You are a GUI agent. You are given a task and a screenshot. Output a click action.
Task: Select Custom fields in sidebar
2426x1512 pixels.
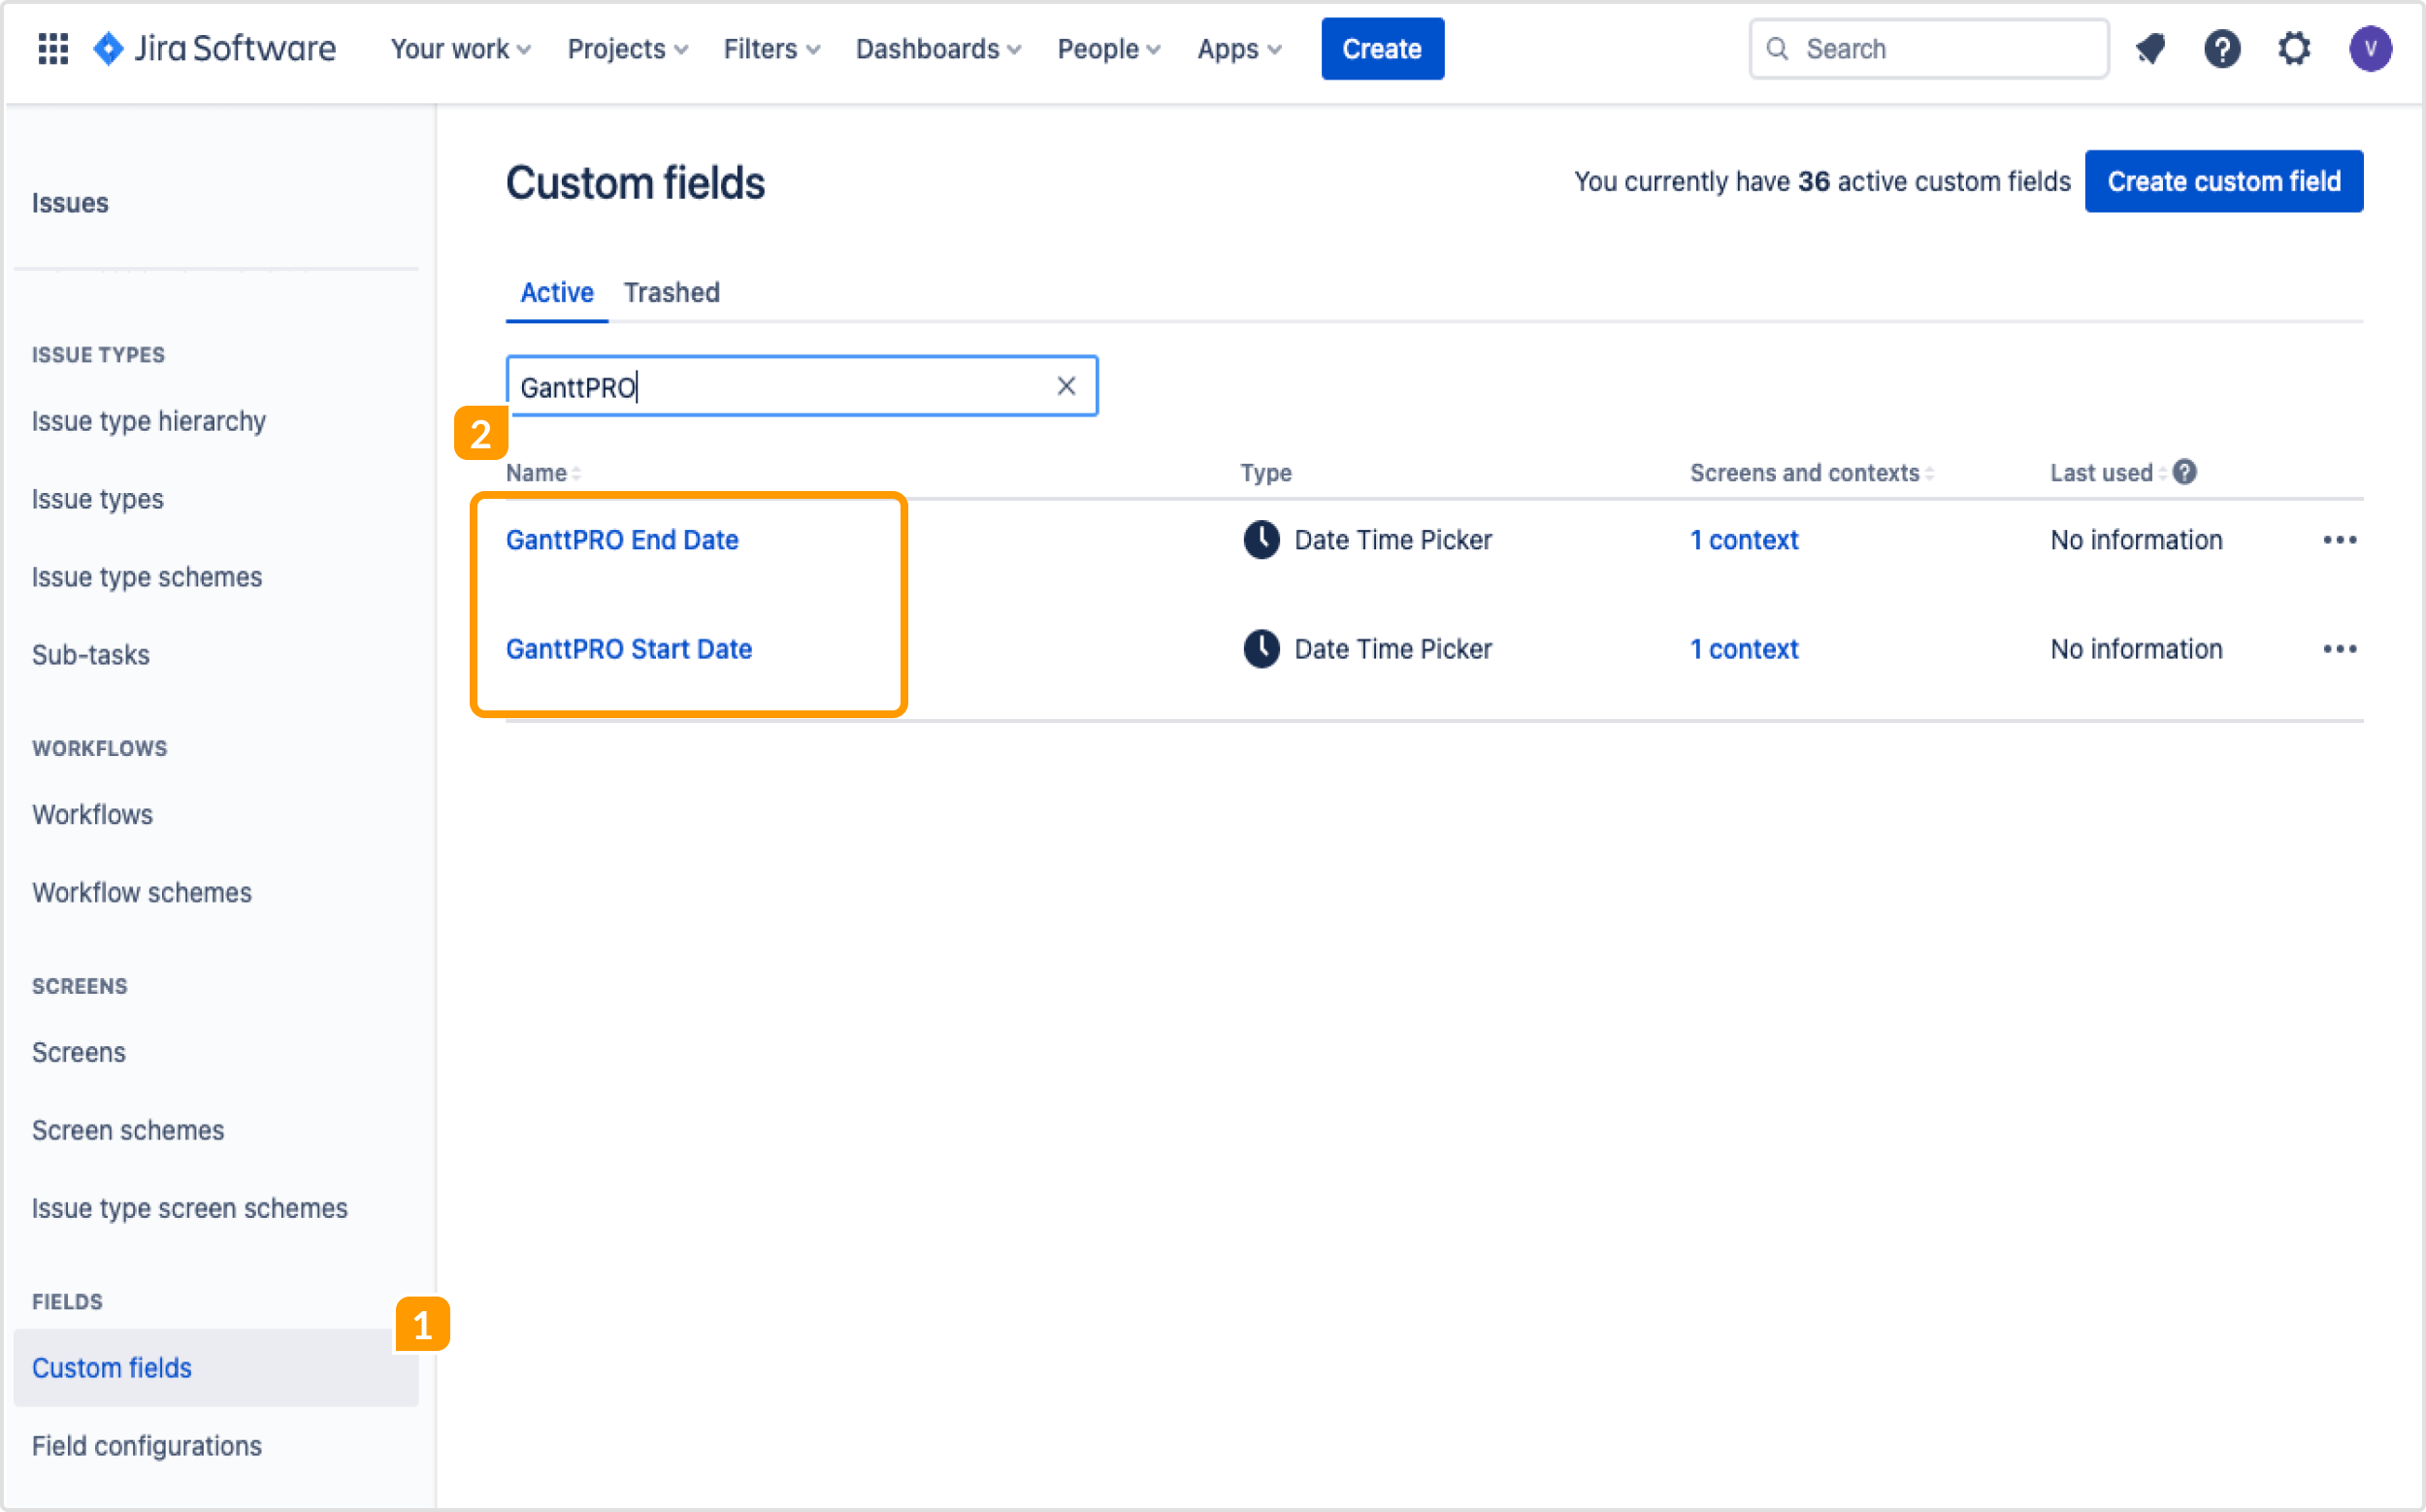coord(215,1367)
